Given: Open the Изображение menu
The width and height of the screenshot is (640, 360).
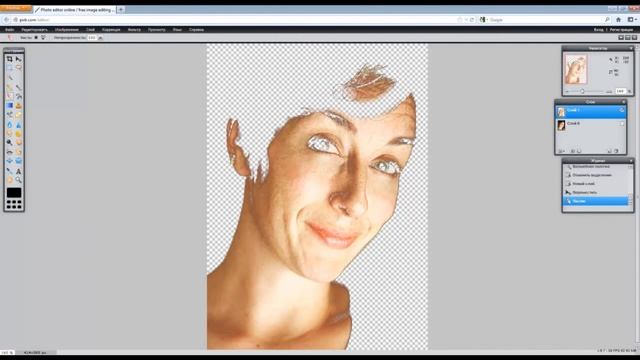Looking at the screenshot, I should point(67,30).
